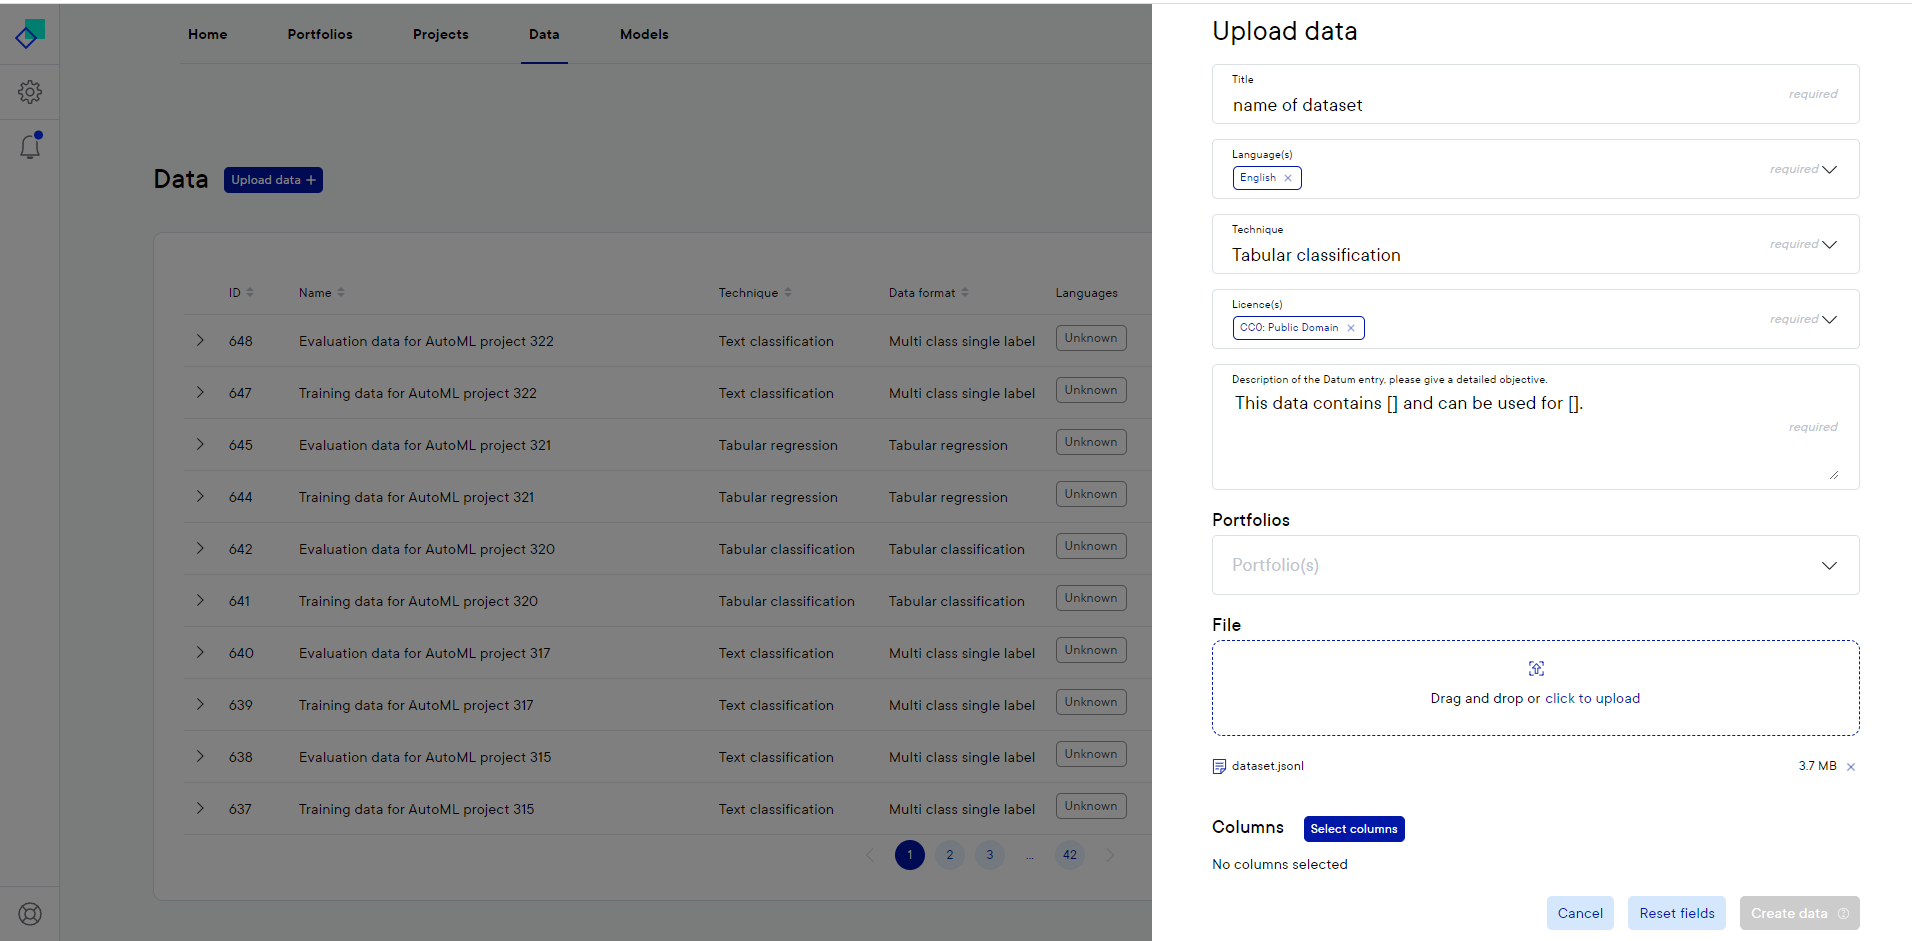
Task: Click the help lifebuoy icon
Action: pyautogui.click(x=30, y=914)
